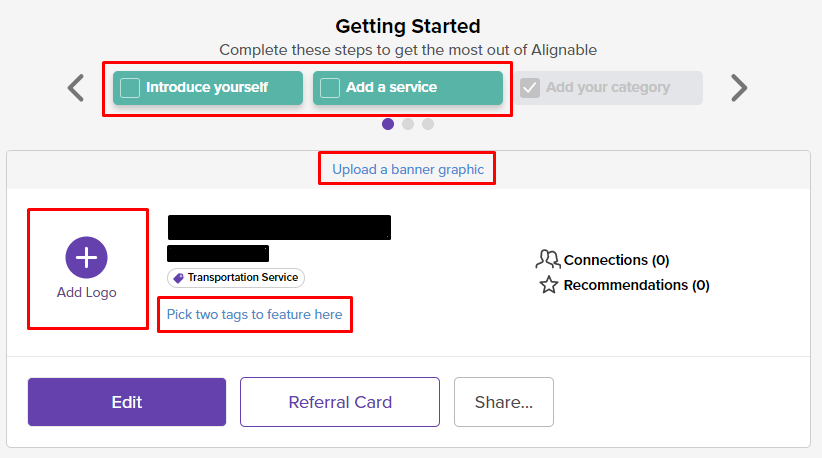Open the Share... button

[x=504, y=402]
